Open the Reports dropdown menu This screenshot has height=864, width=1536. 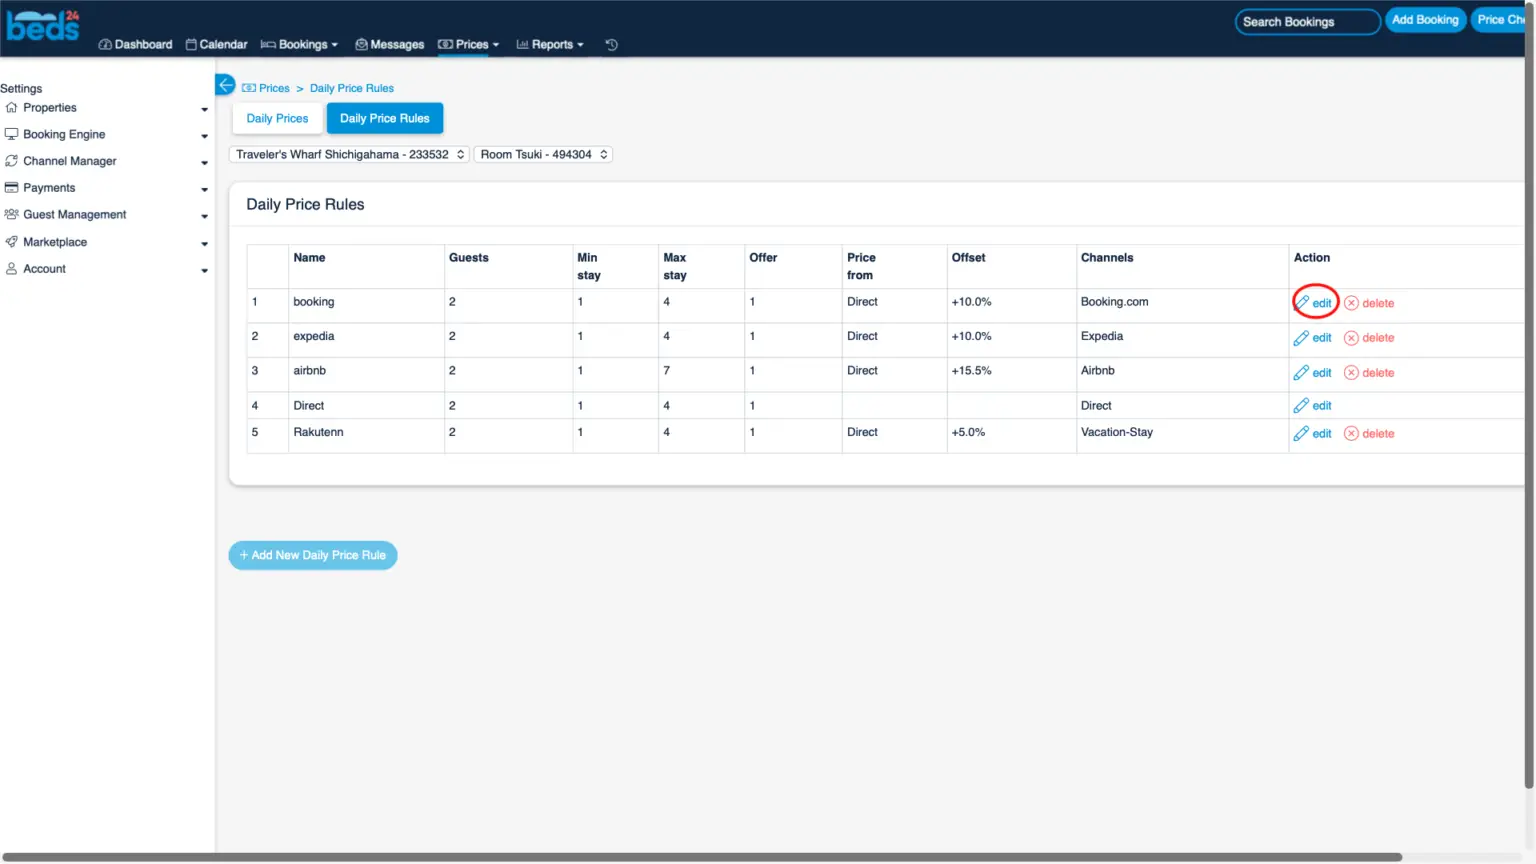(550, 45)
